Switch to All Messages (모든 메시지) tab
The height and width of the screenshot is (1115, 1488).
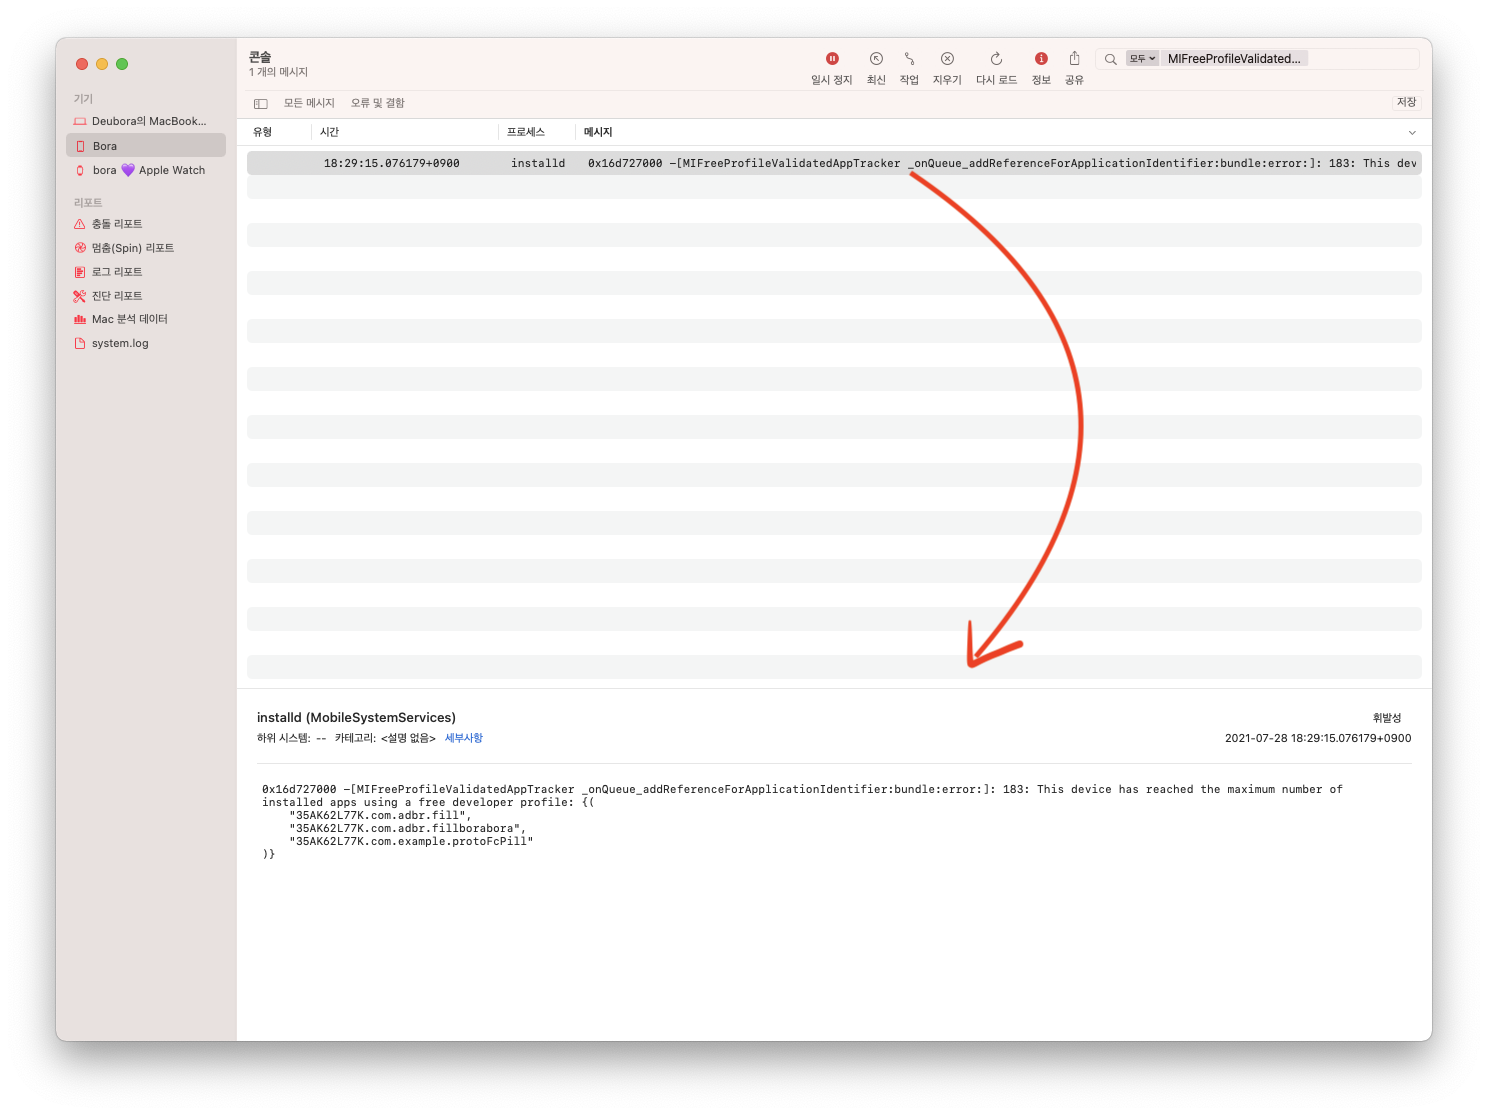[x=309, y=103]
